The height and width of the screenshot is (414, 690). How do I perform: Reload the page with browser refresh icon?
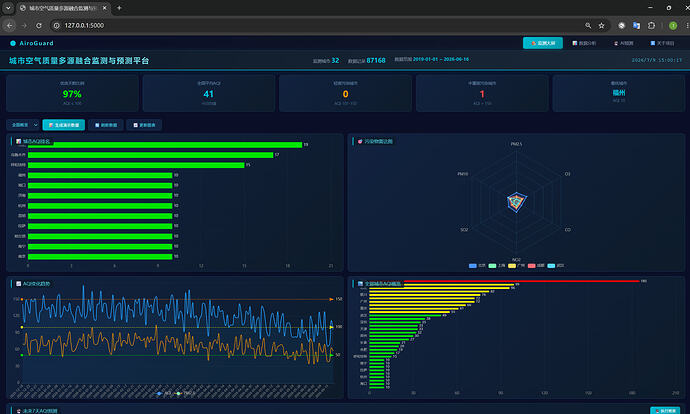pyautogui.click(x=39, y=26)
